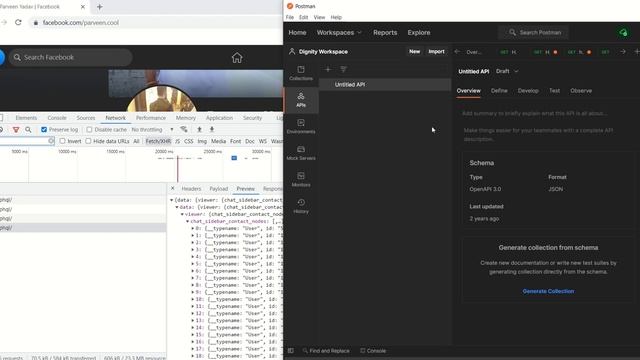Open the No throttling dropdown
640x360 pixels.
click(x=152, y=129)
